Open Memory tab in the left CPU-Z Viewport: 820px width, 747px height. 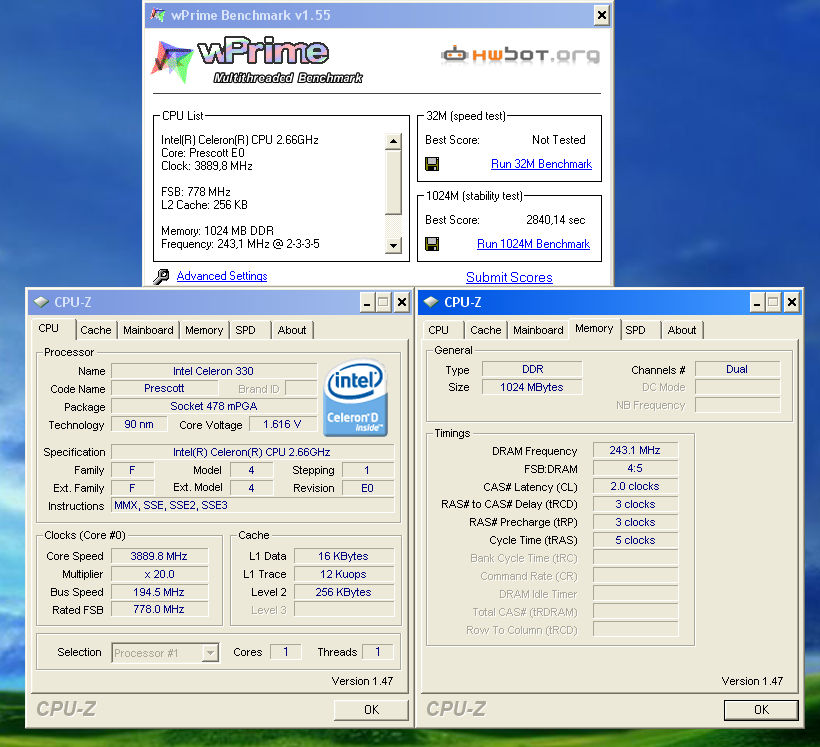(x=204, y=330)
